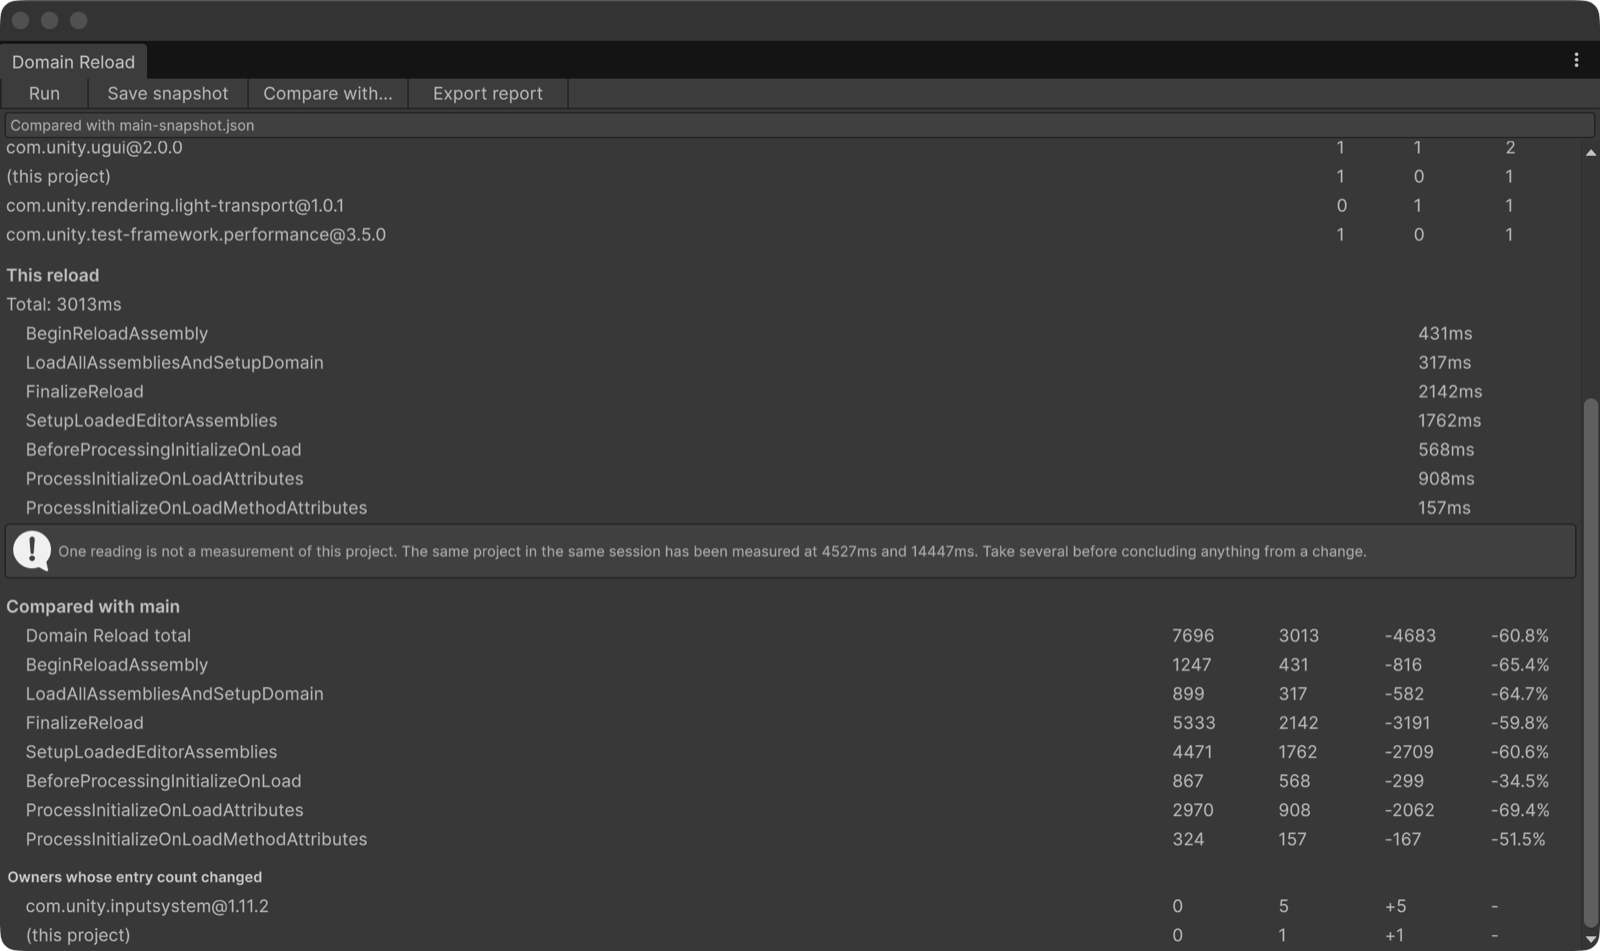
Task: Click the 1762ms SetupLoadedEditorAssemblies value
Action: 1449,420
